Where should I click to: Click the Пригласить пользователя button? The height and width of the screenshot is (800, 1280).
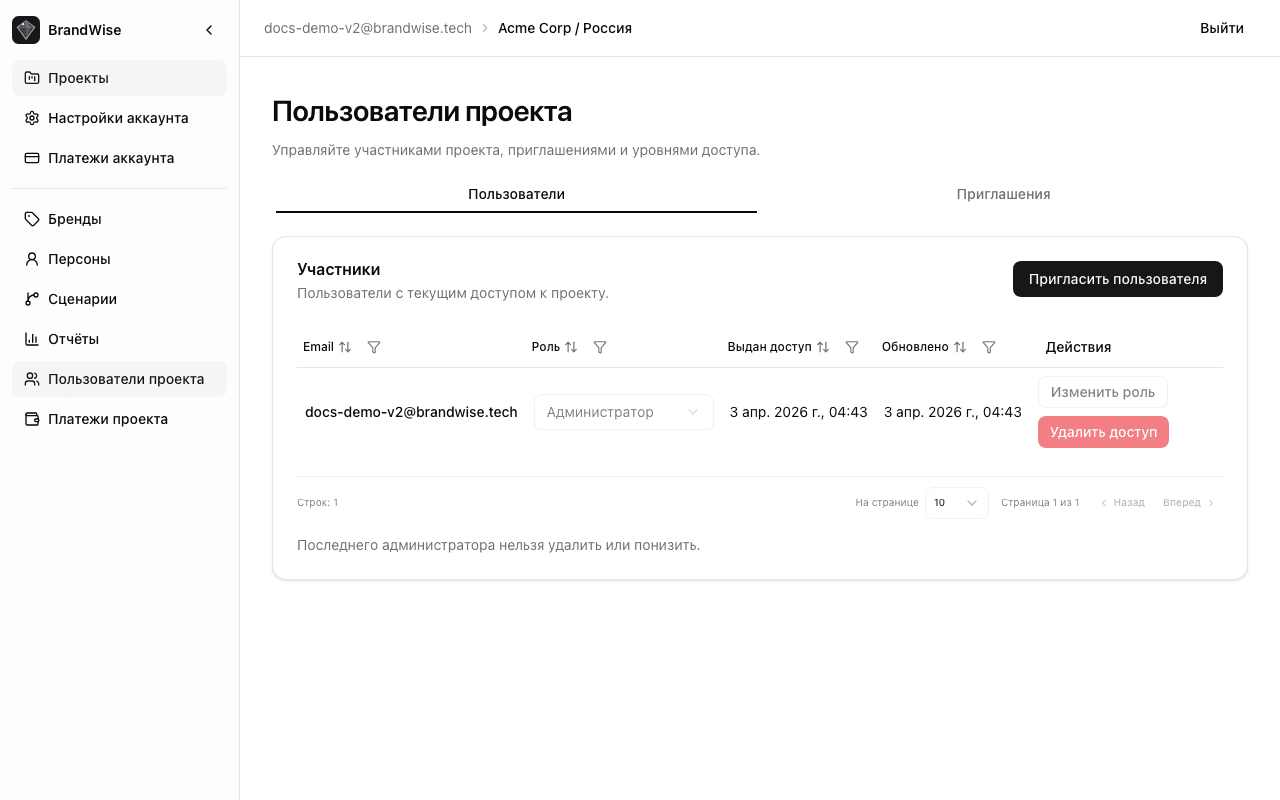1117,279
